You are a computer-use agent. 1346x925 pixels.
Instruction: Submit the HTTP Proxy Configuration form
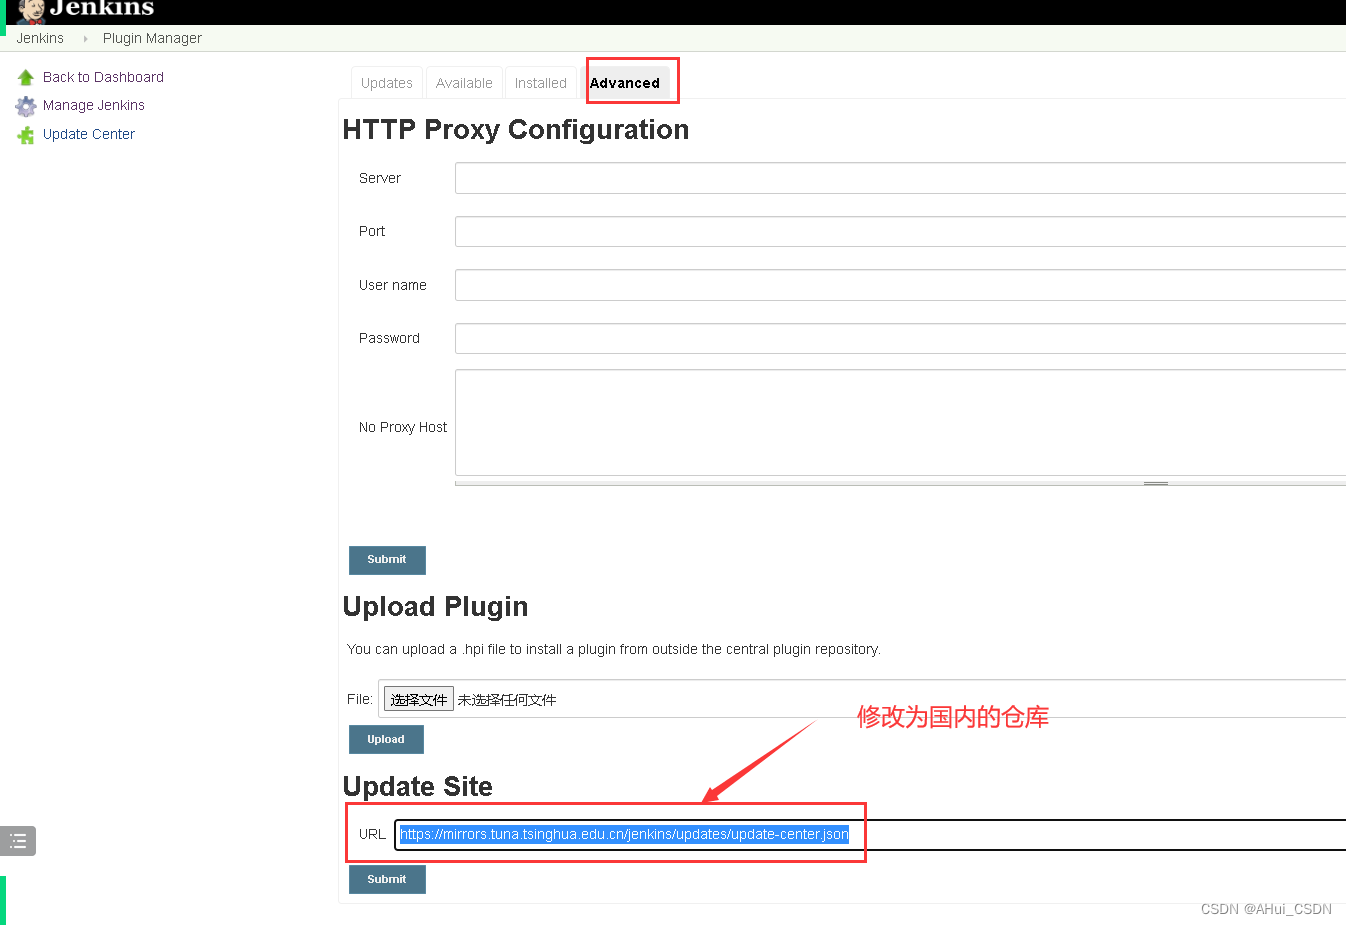click(387, 560)
